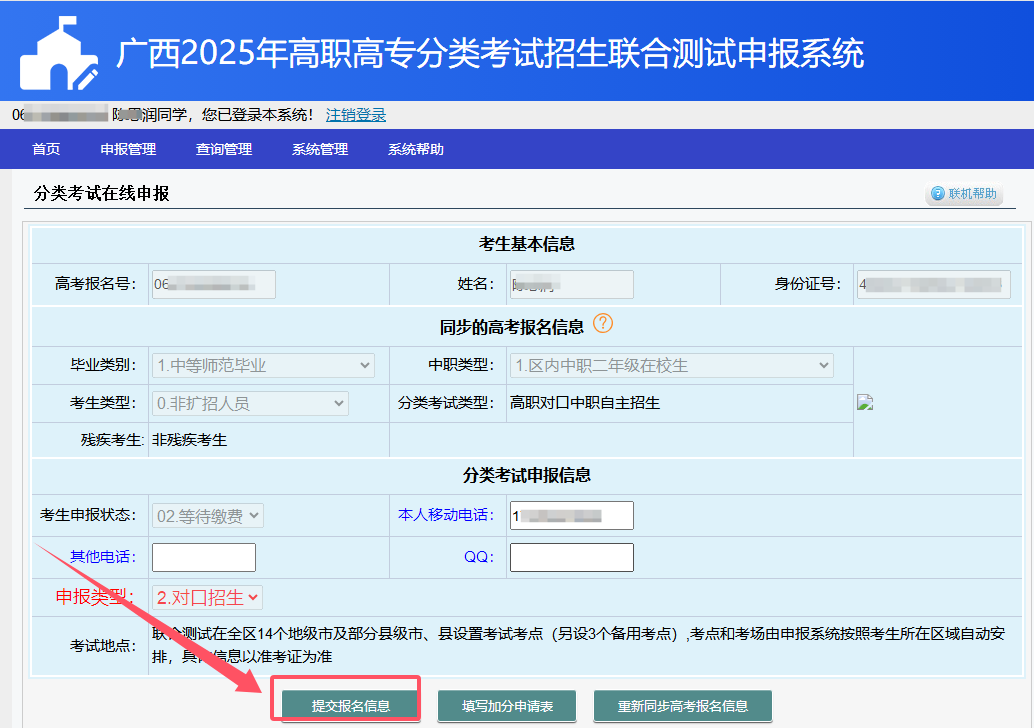This screenshot has width=1034, height=728.
Task: Focus the 其他电话 input field
Action: (204, 557)
